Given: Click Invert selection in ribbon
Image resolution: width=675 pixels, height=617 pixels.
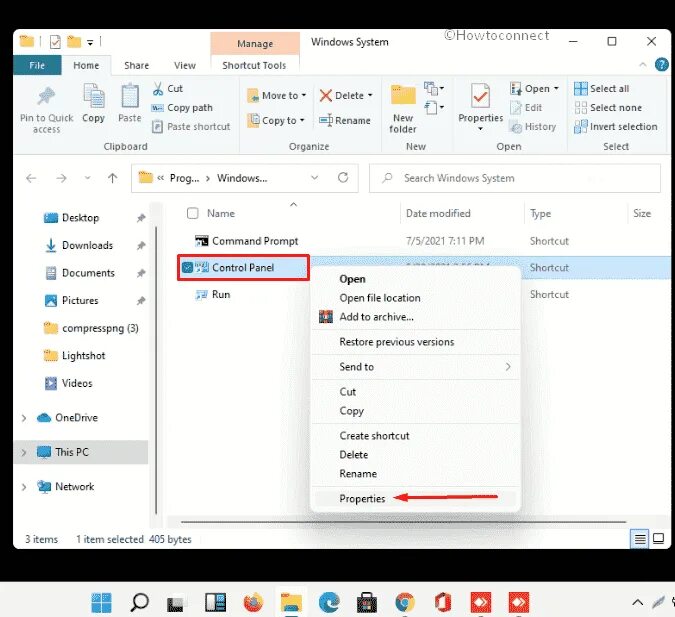Looking at the screenshot, I should [x=616, y=127].
